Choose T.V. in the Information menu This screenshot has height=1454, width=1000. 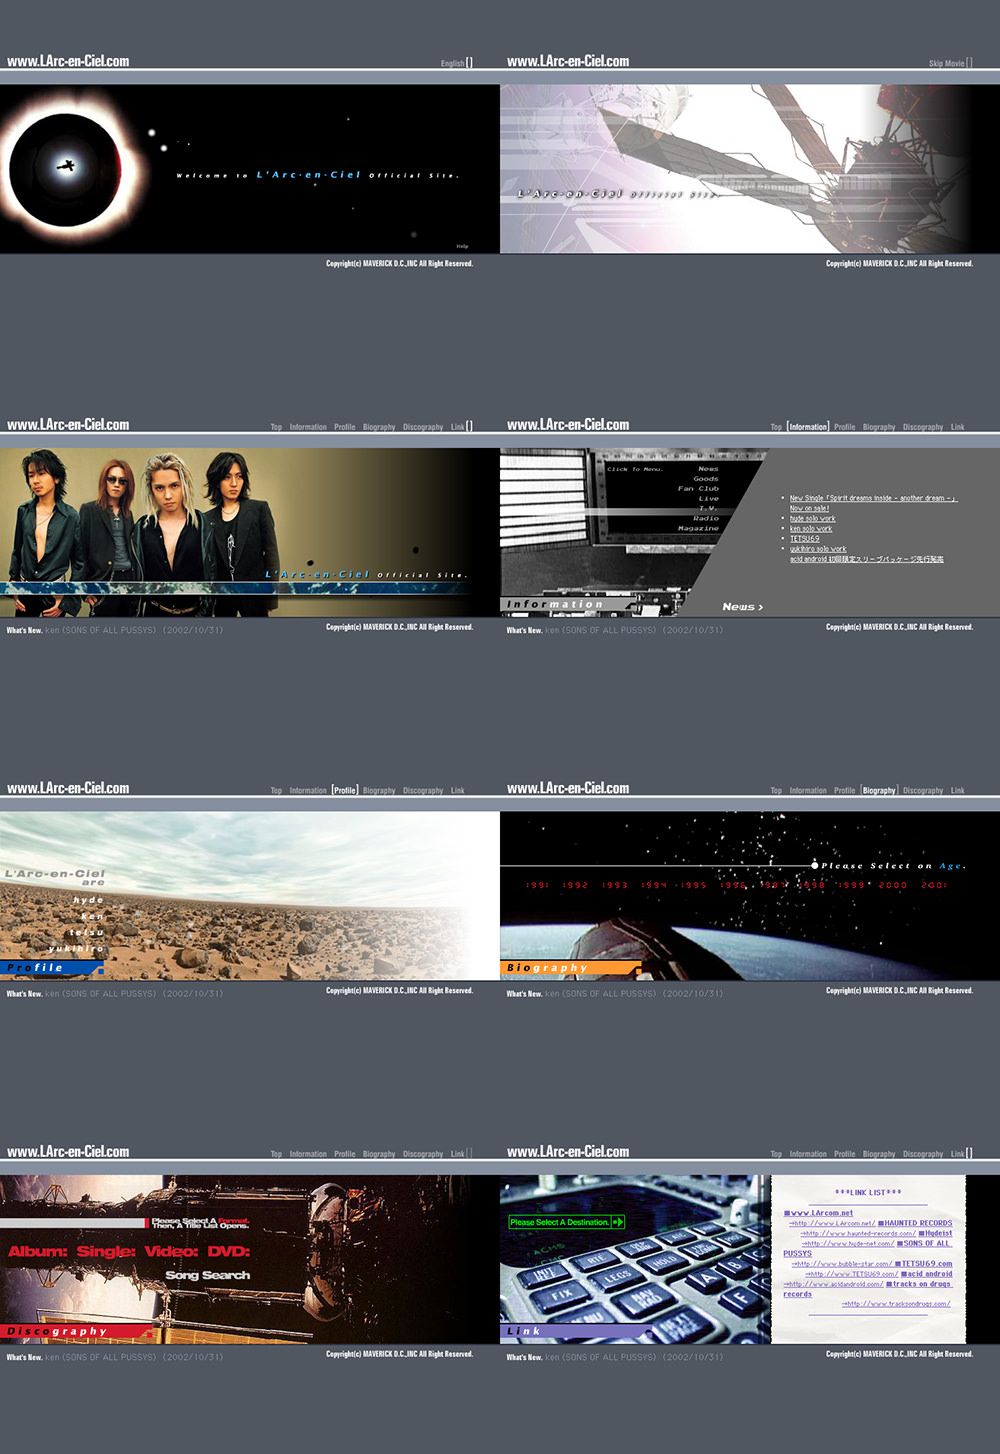pos(708,508)
